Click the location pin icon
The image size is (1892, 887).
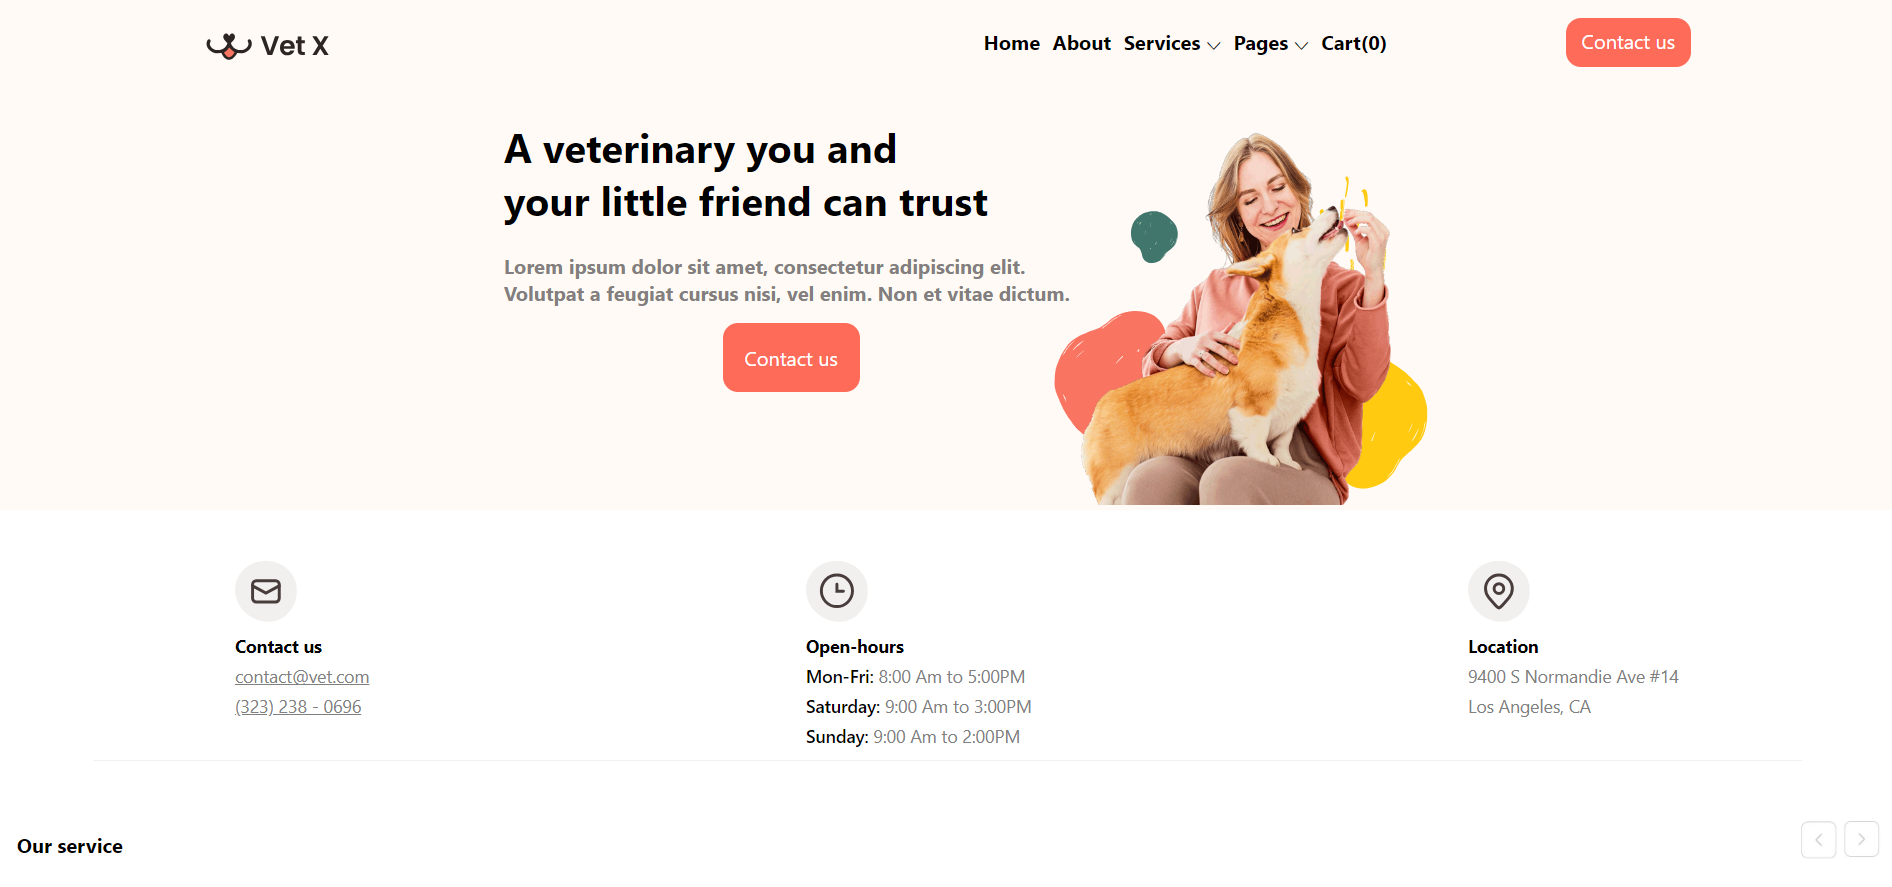1499,591
